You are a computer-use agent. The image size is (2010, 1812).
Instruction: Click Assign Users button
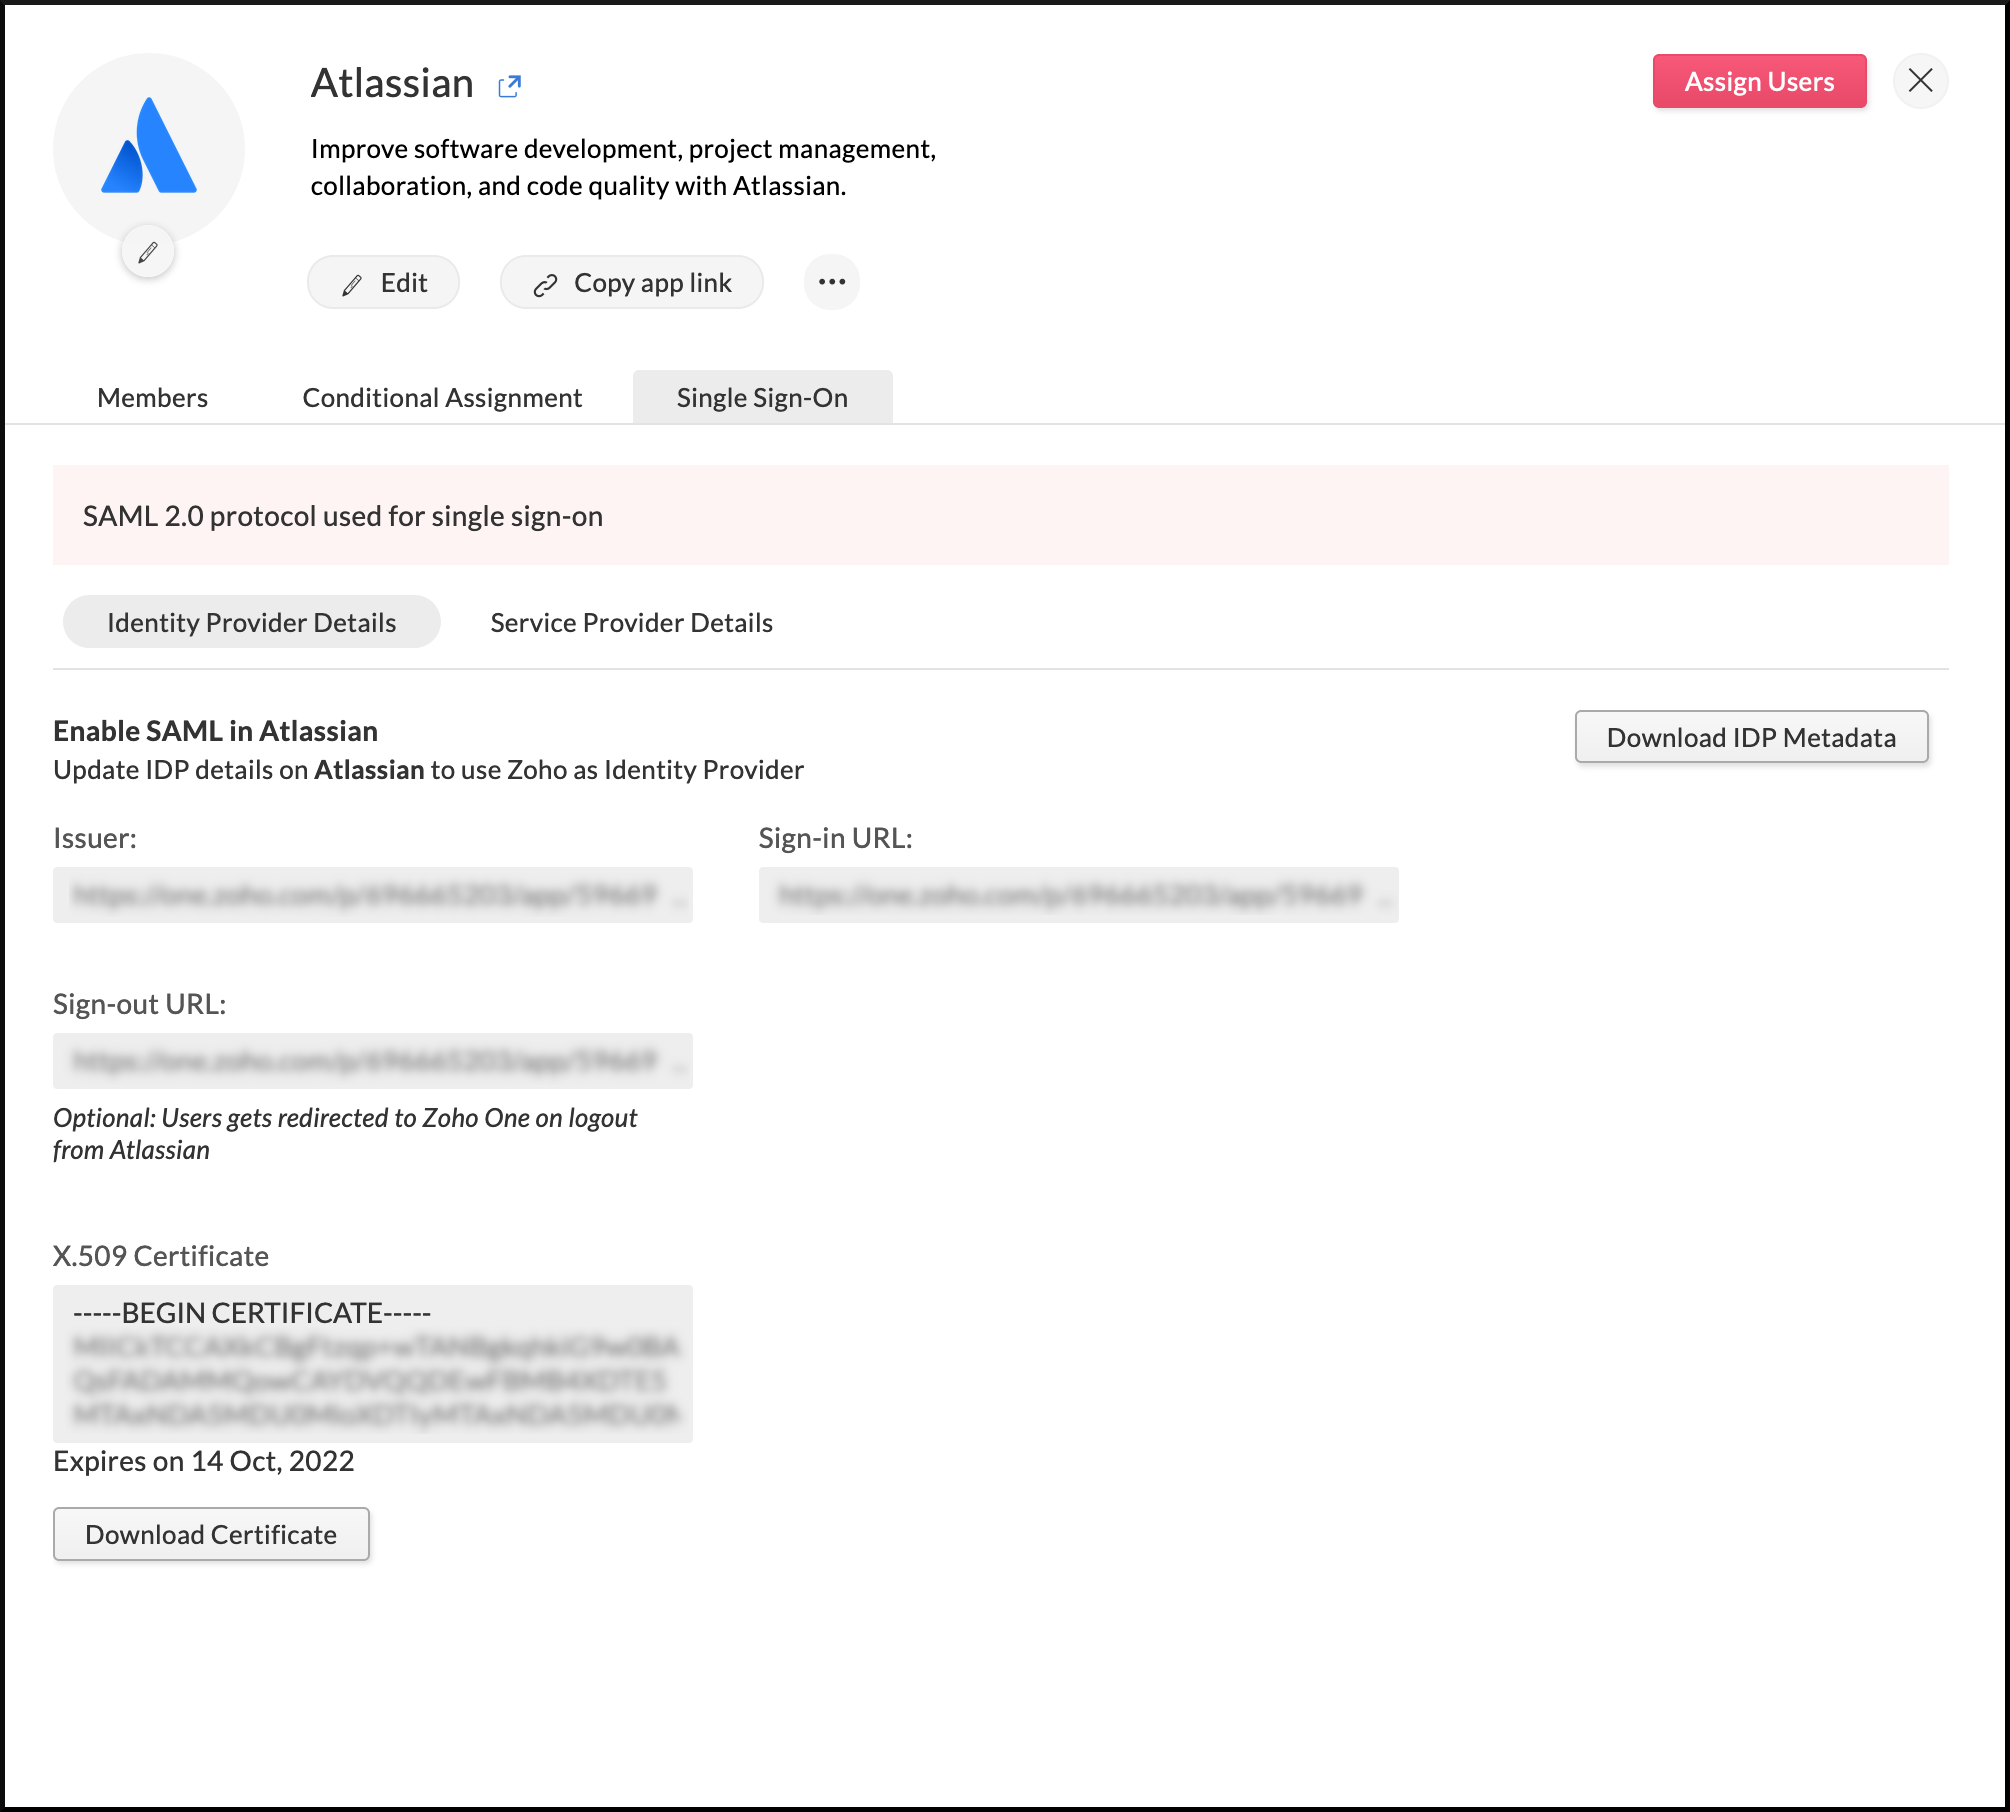tap(1759, 81)
